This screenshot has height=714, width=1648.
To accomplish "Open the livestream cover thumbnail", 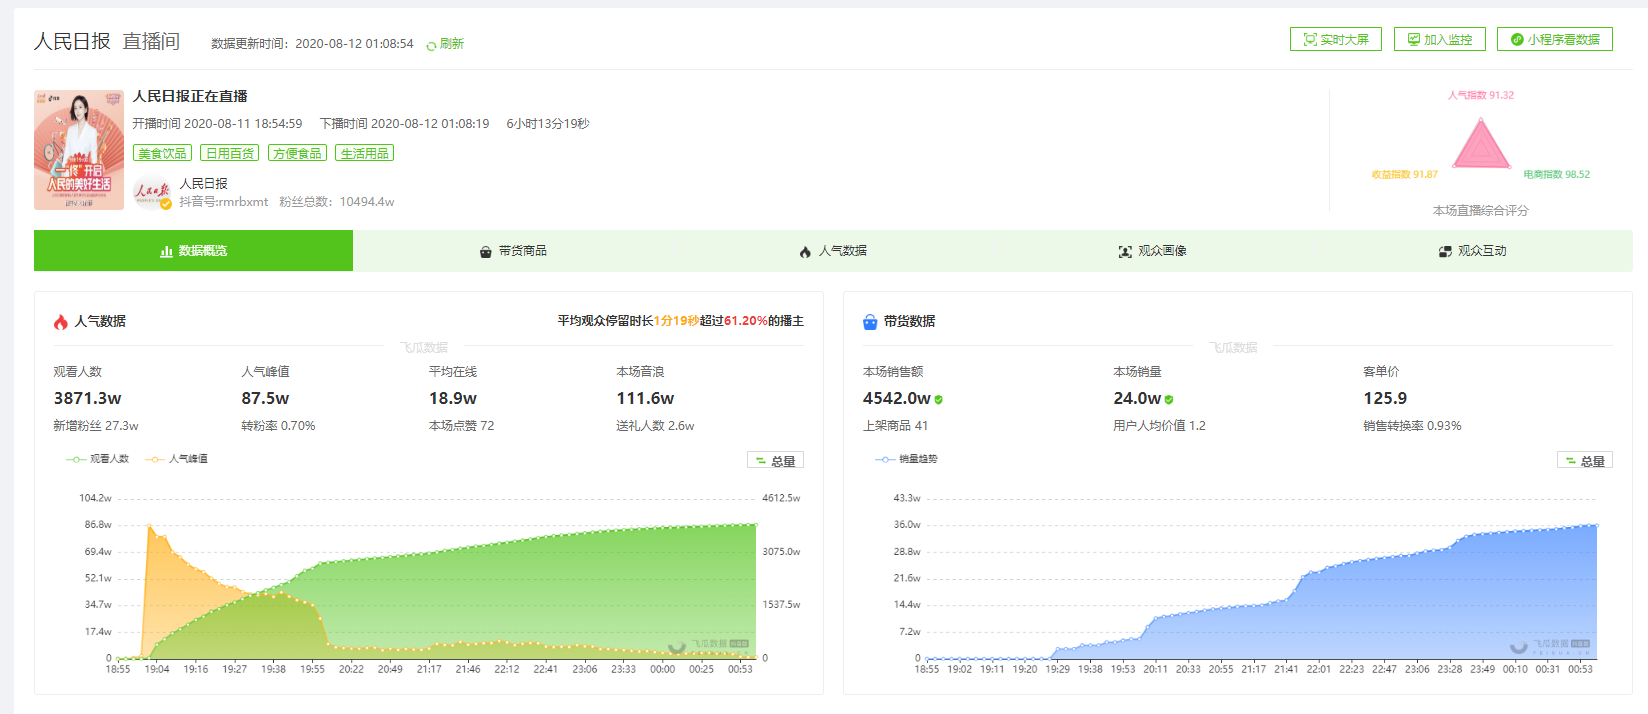I will 79,150.
